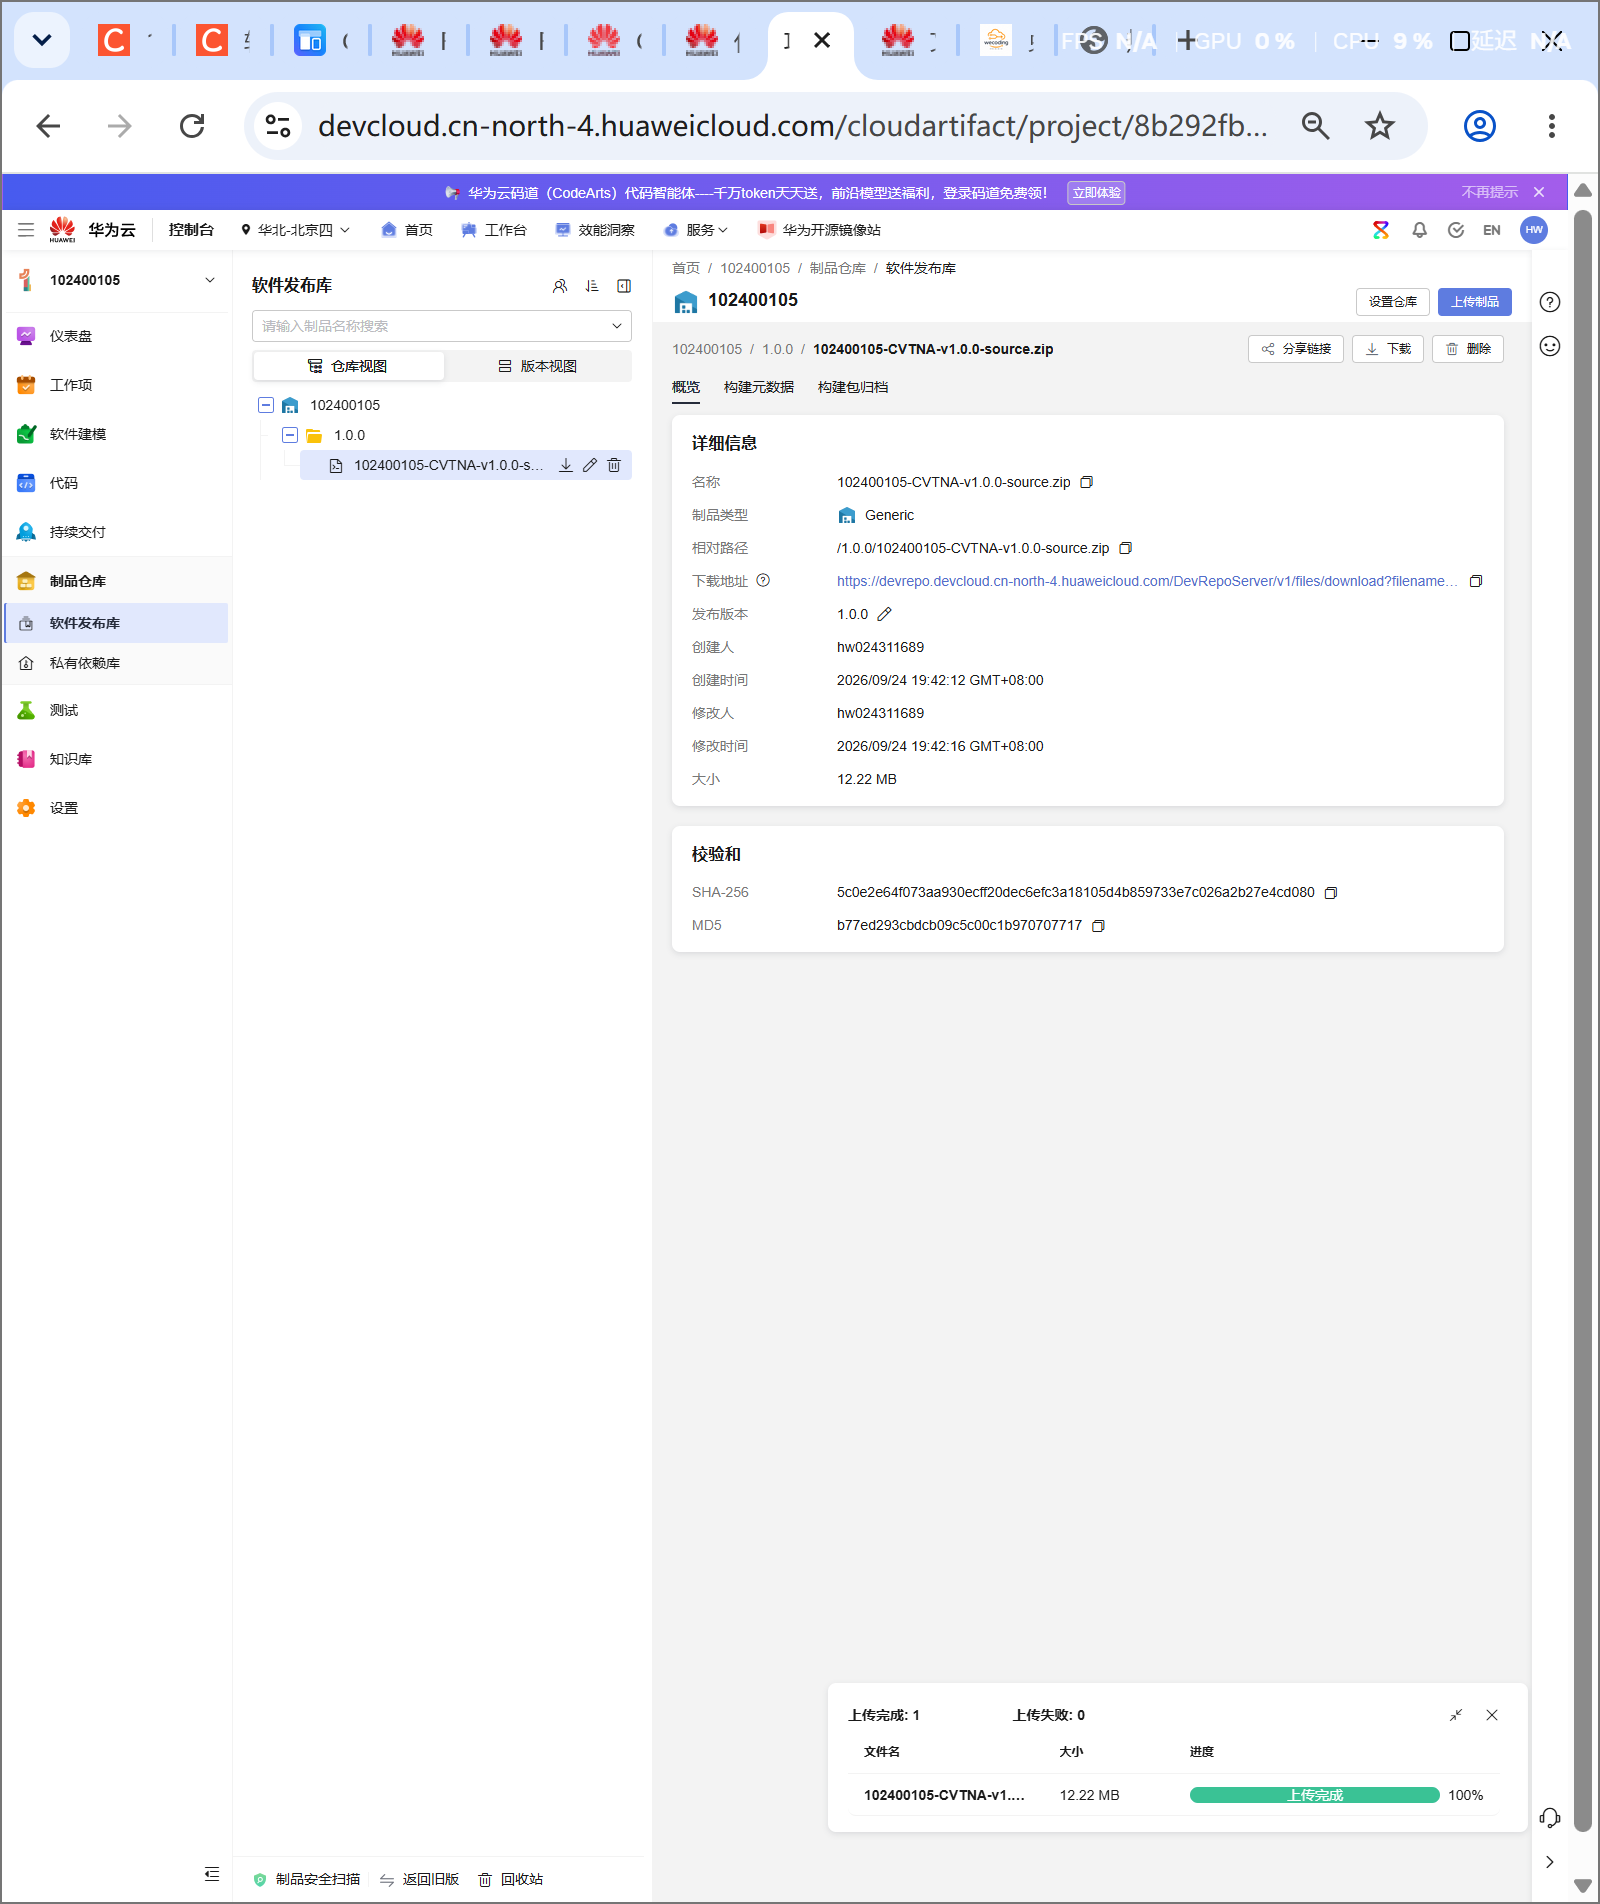
Task: Collapse panel icon in 软件发布库 header
Action: pos(624,286)
